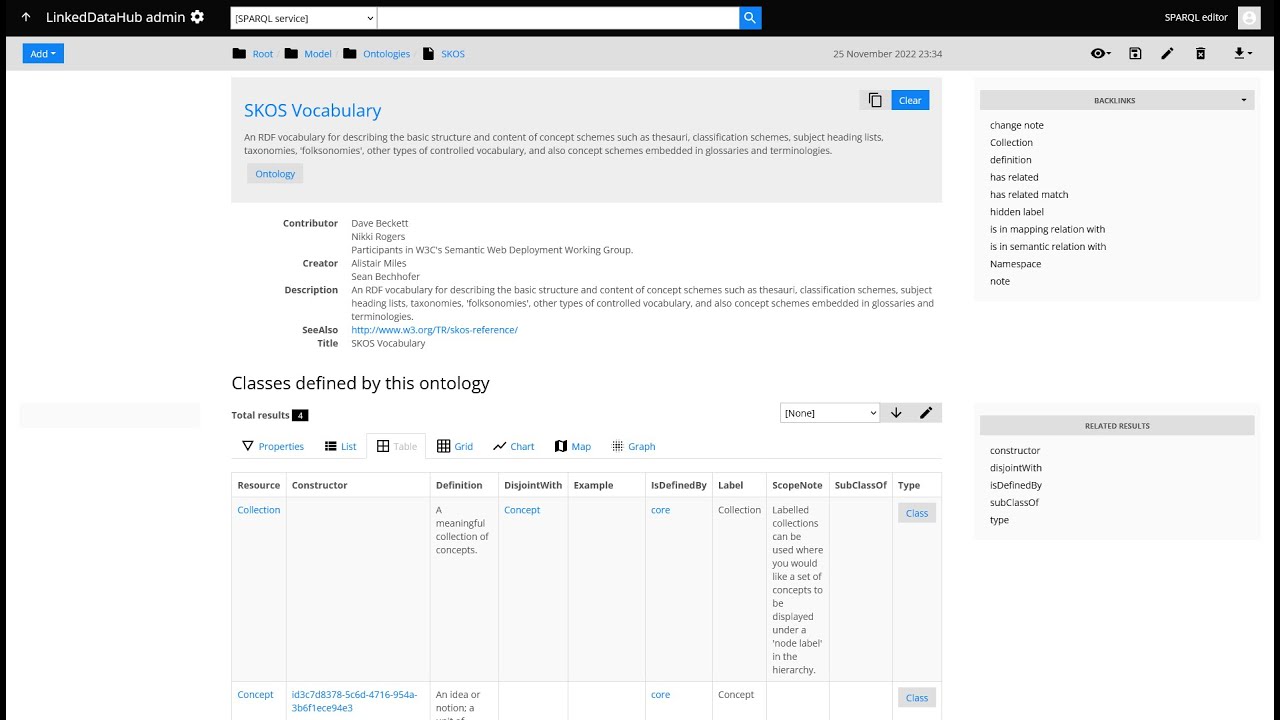Click the 'isDefinedBy' related result
The height and width of the screenshot is (720, 1280).
[x=1016, y=485]
